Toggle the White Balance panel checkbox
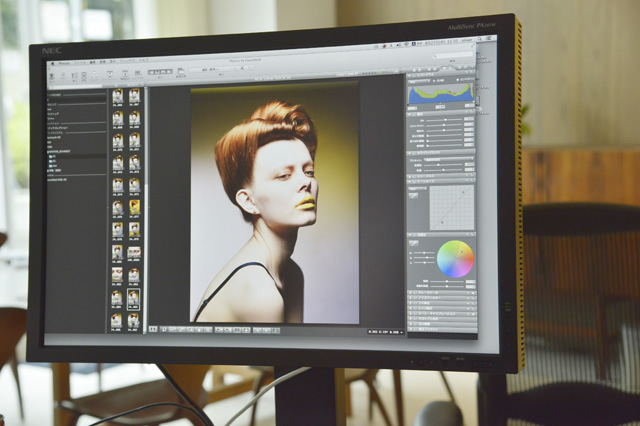The image size is (640, 426). click(x=414, y=153)
